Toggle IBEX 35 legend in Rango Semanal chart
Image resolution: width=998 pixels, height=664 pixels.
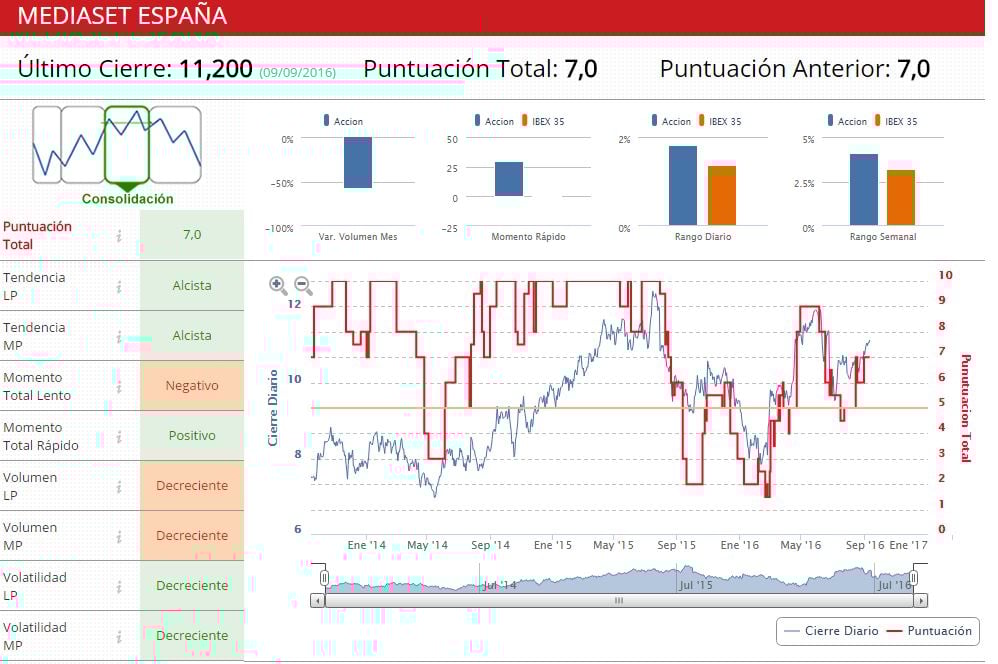[x=896, y=121]
